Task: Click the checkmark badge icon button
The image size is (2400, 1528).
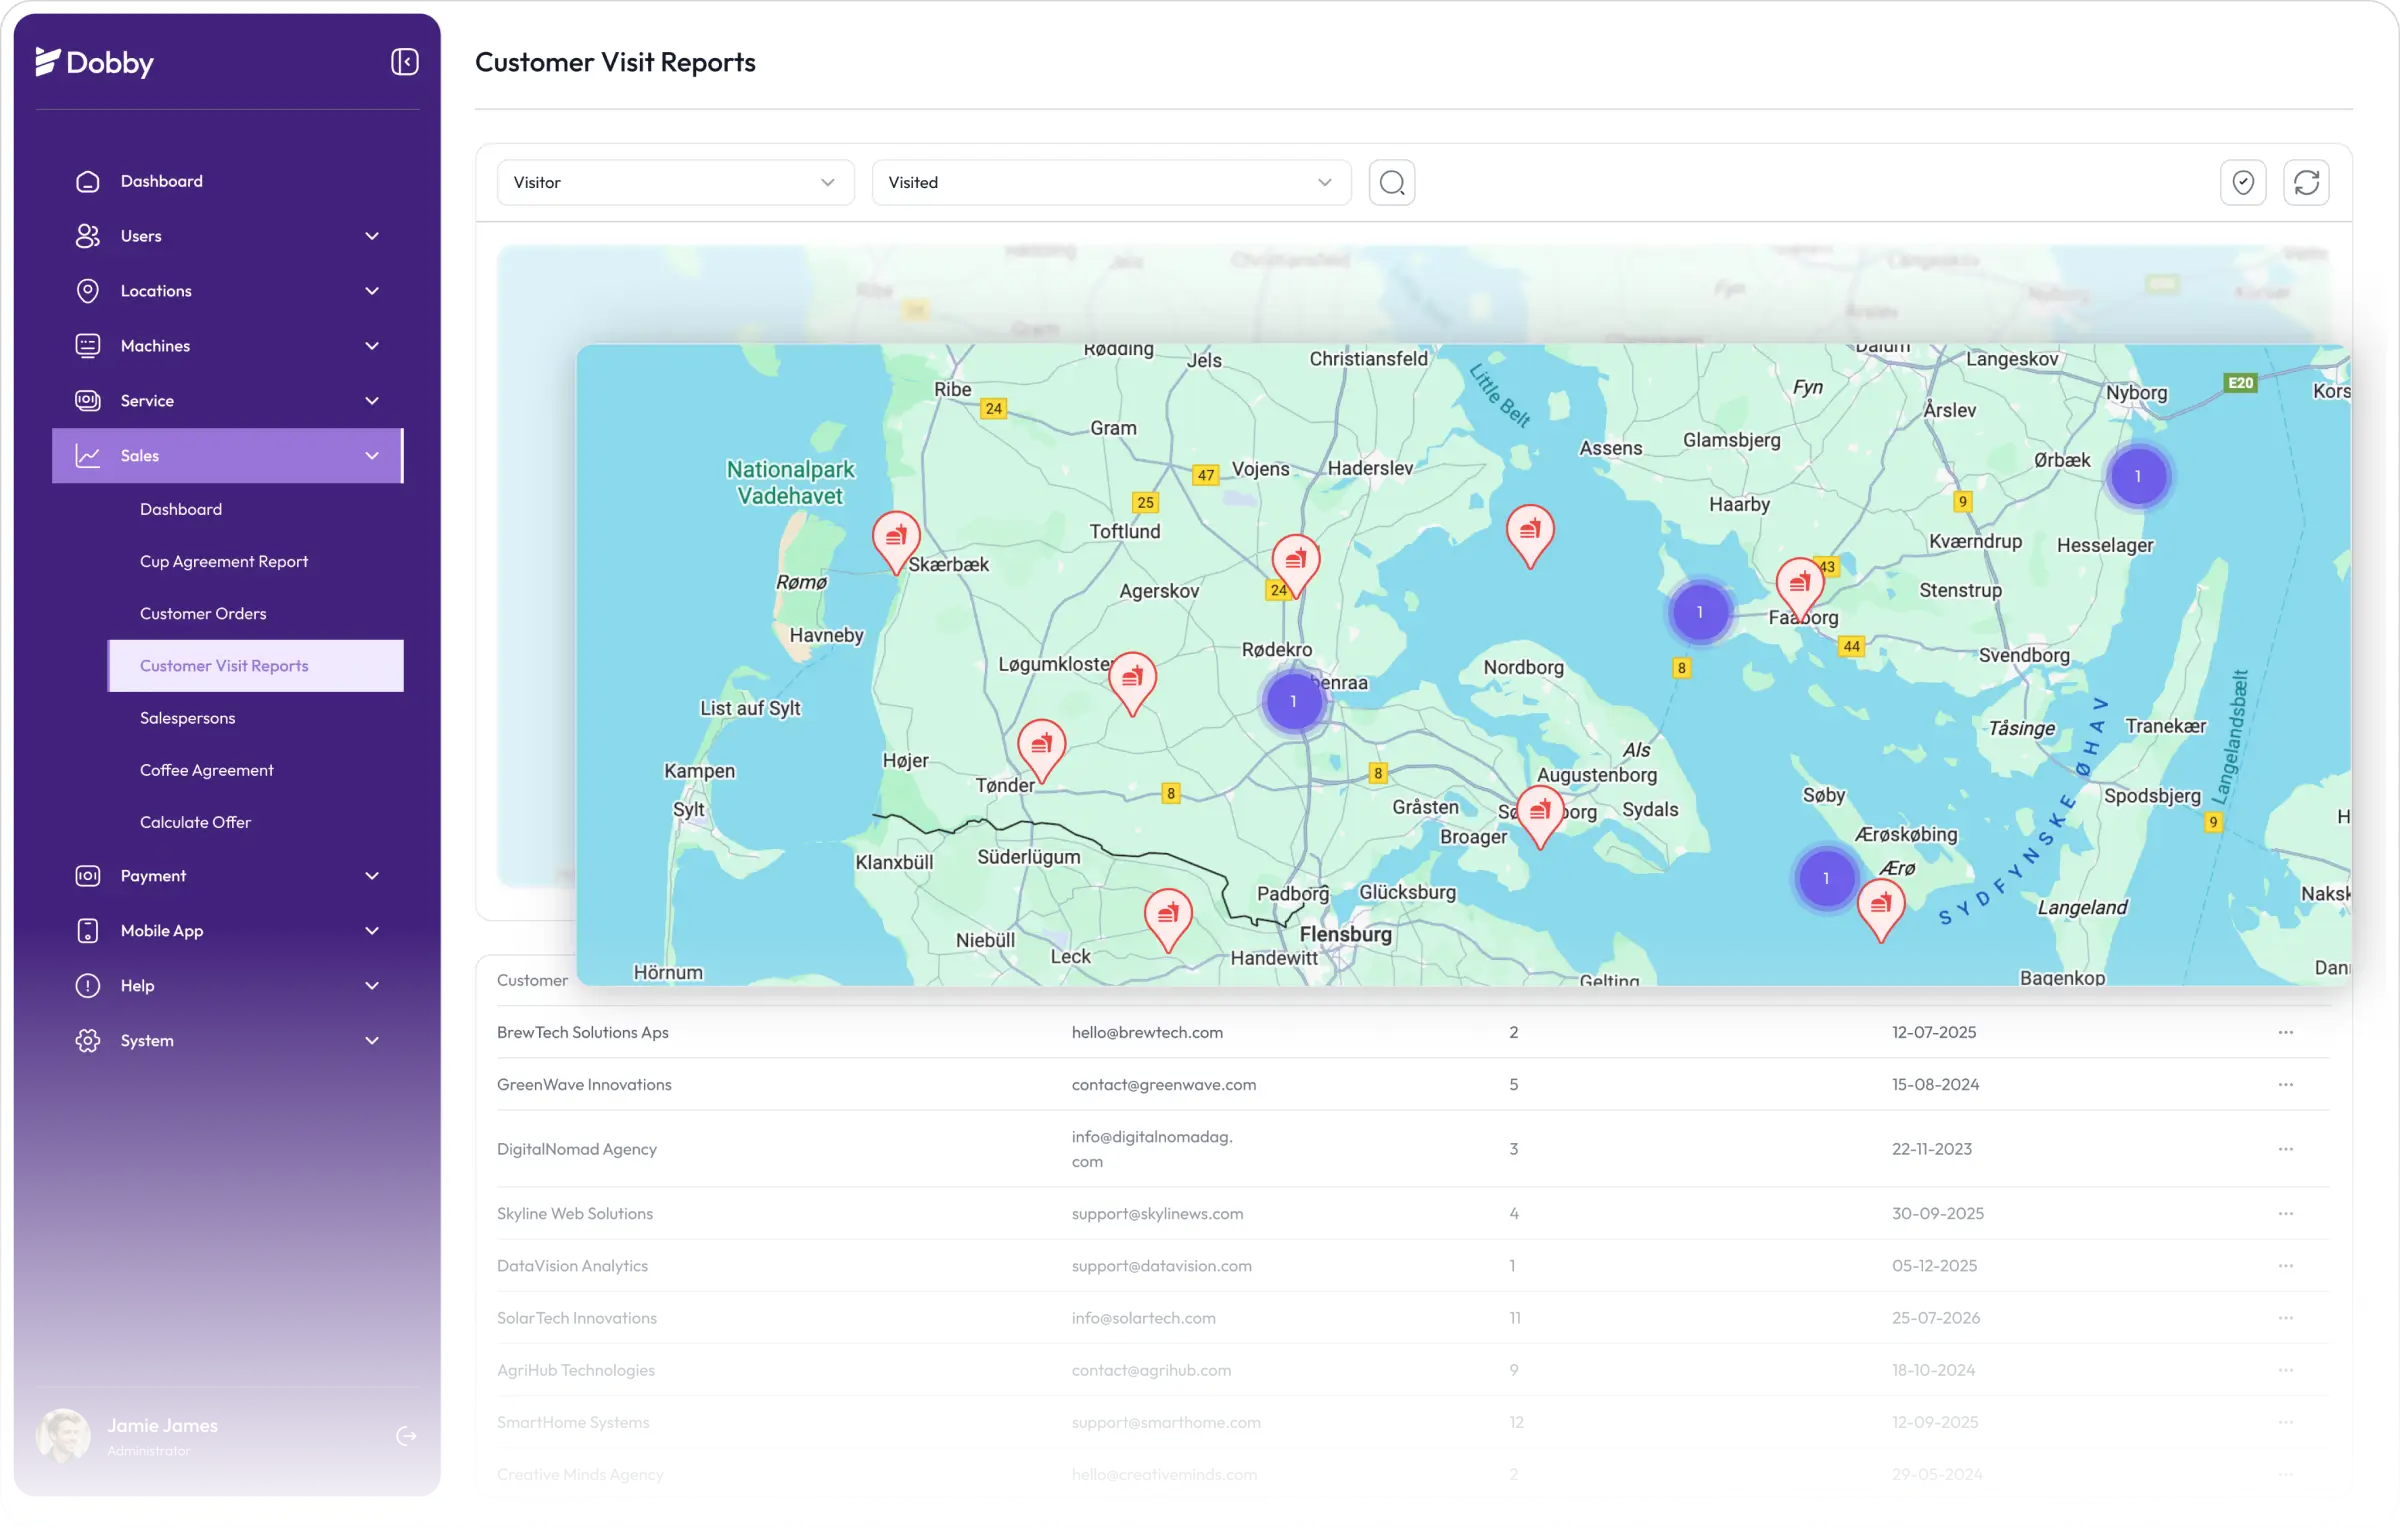Action: tap(2242, 183)
